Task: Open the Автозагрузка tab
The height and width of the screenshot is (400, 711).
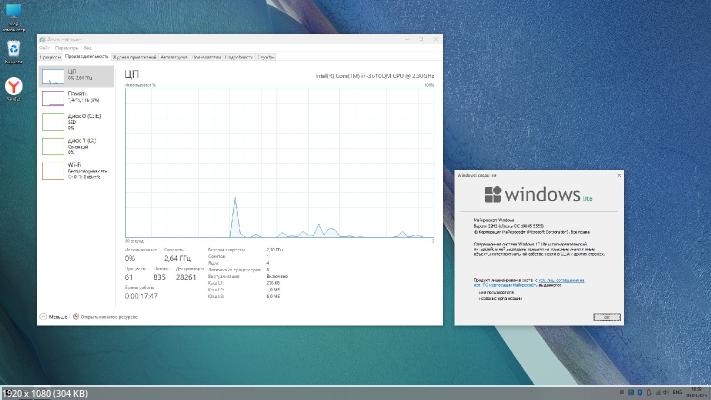Action: pyautogui.click(x=174, y=57)
